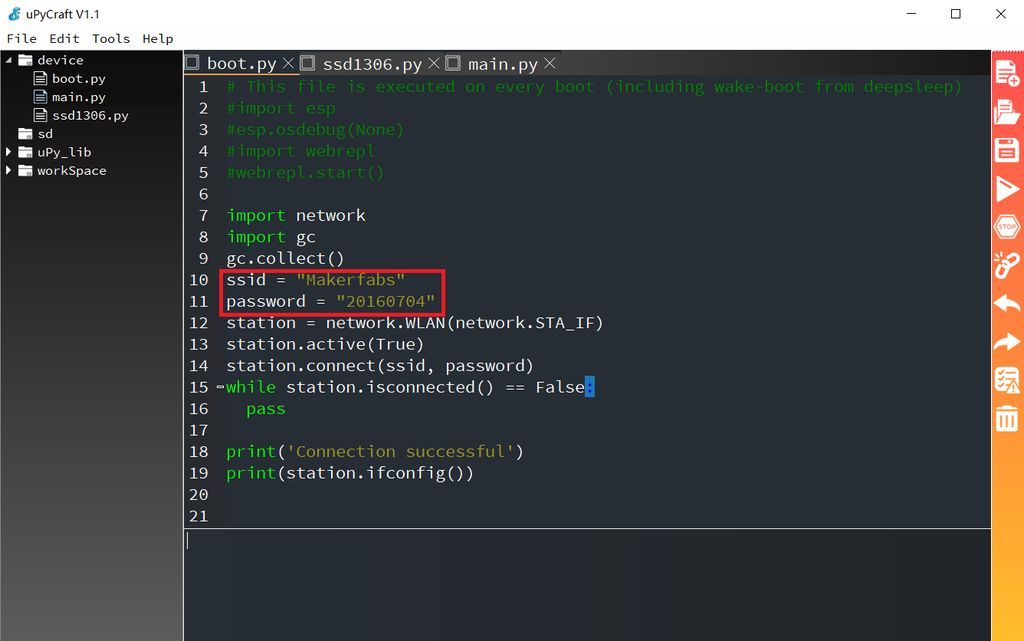This screenshot has width=1024, height=641.
Task: Click line number 12 in the gutter
Action: (199, 322)
